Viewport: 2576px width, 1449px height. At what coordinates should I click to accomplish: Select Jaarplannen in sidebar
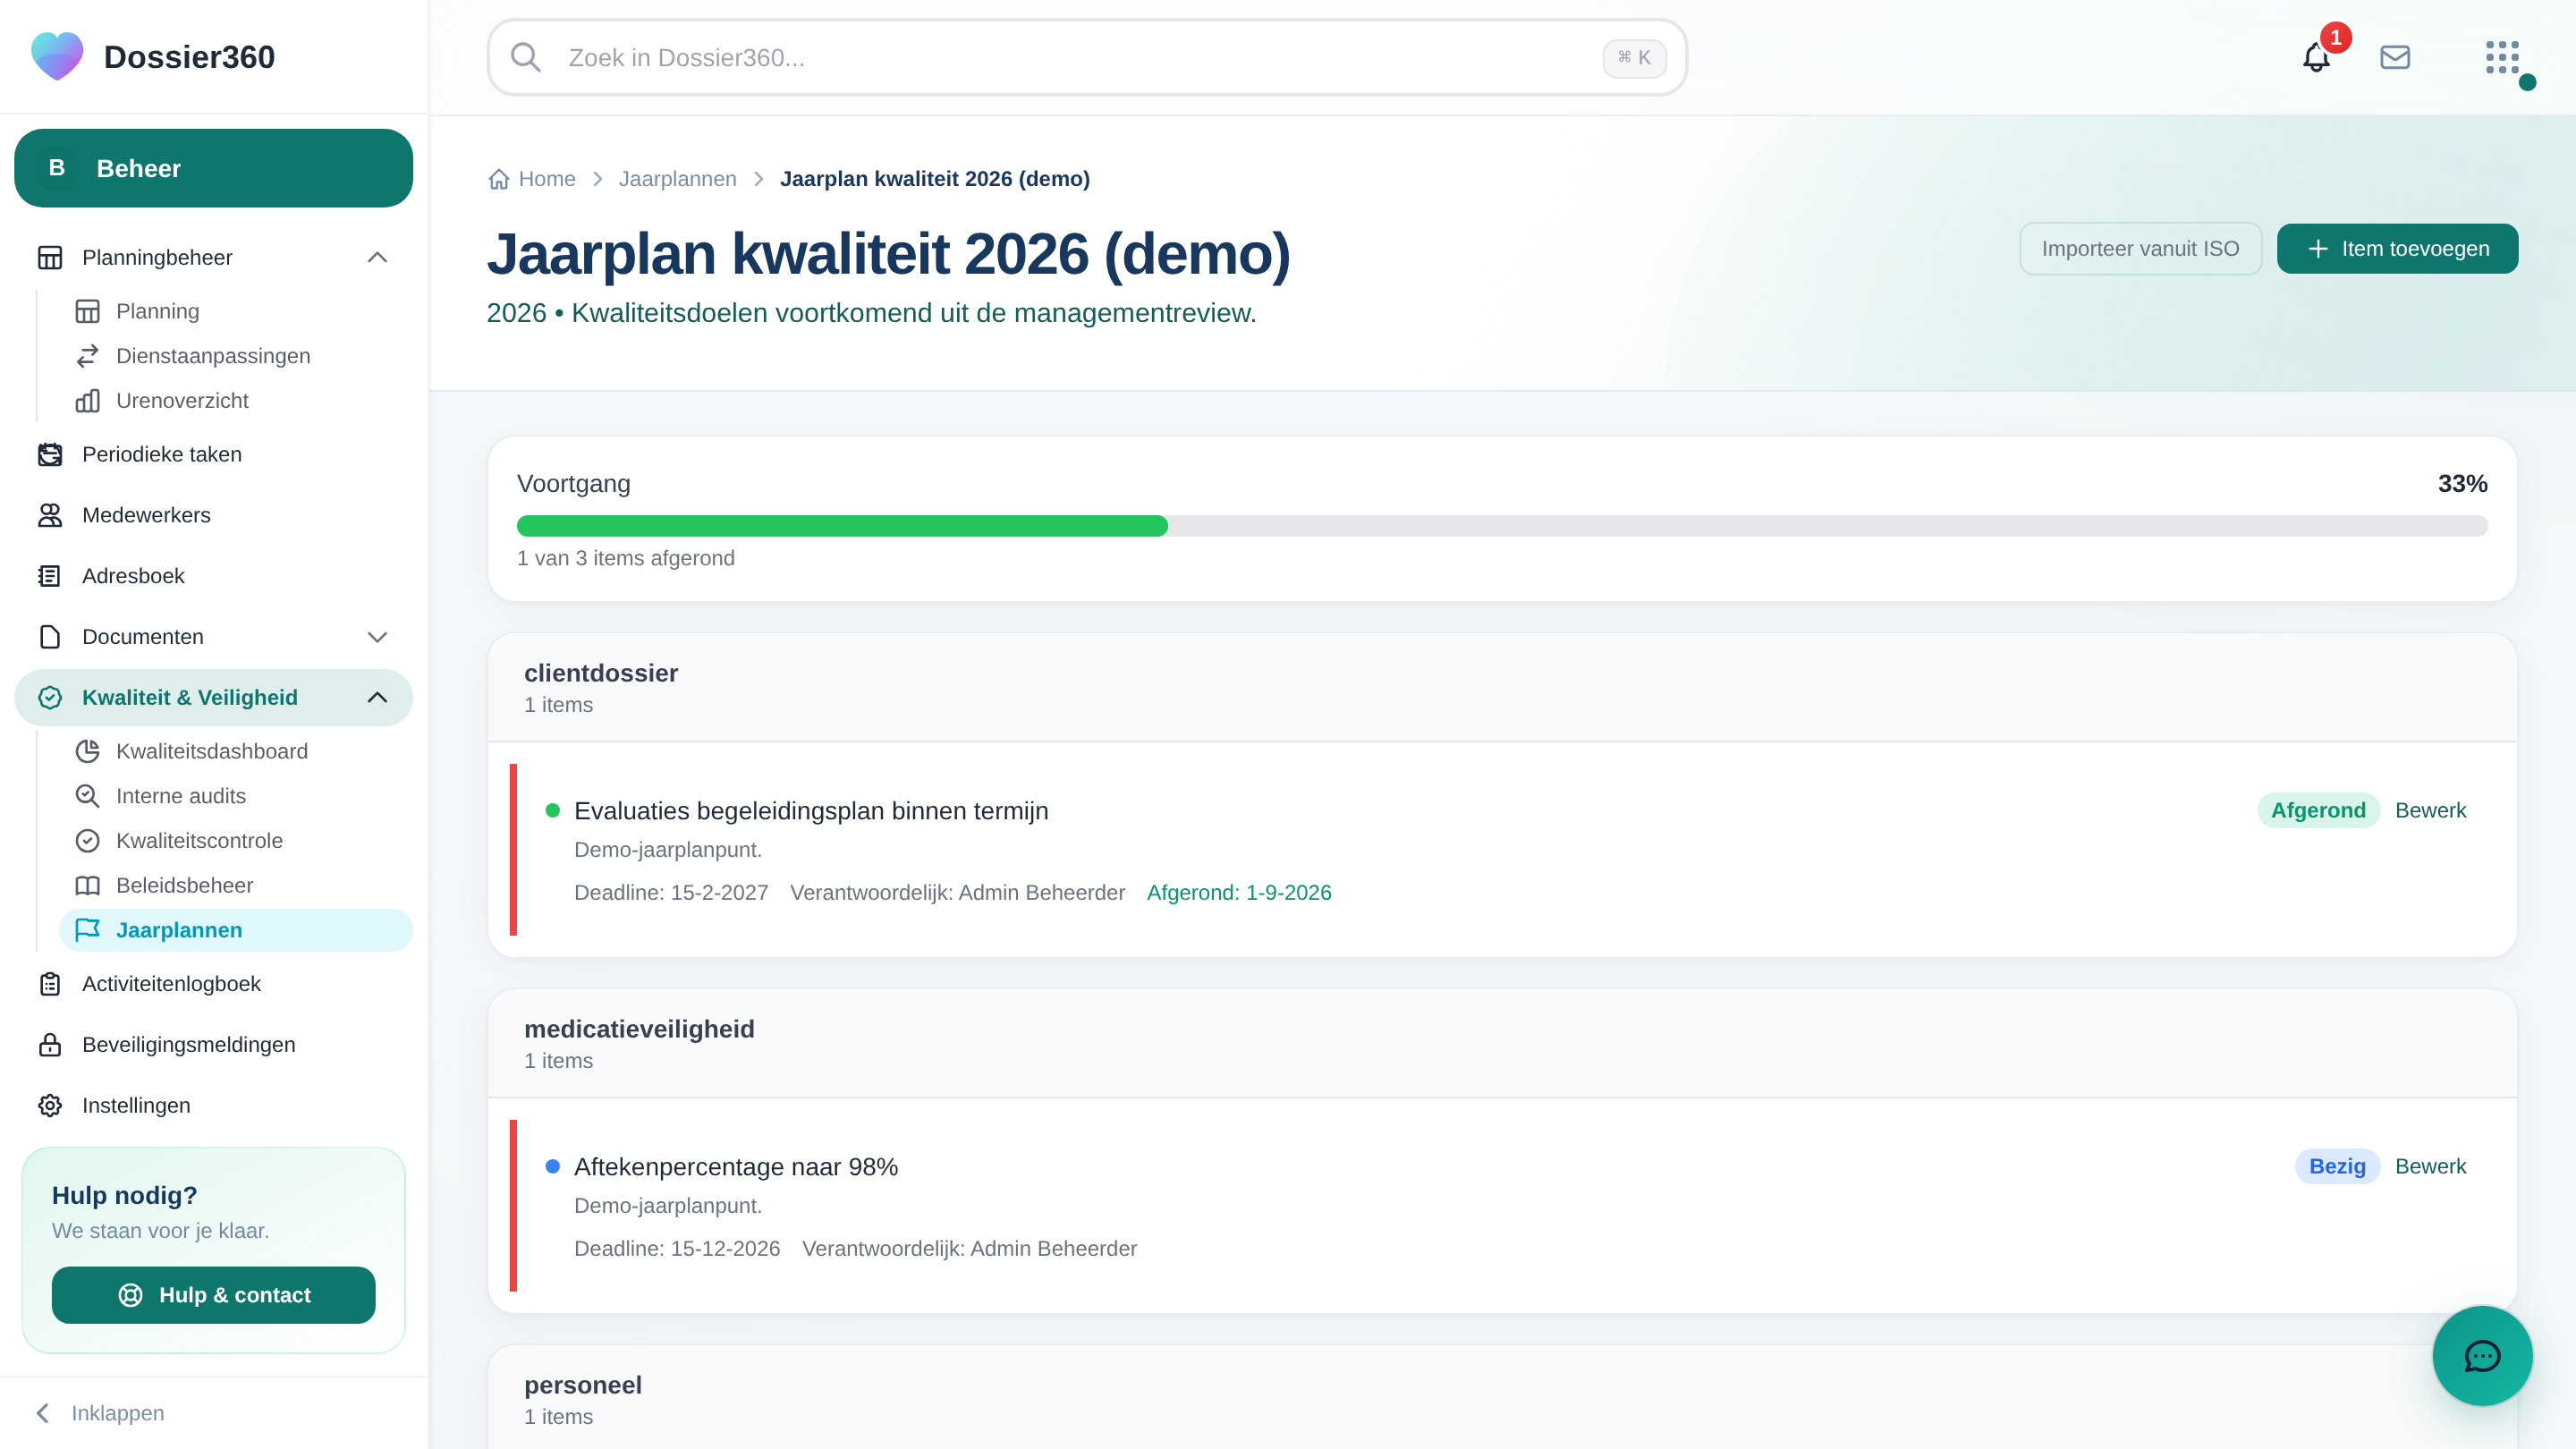point(235,930)
